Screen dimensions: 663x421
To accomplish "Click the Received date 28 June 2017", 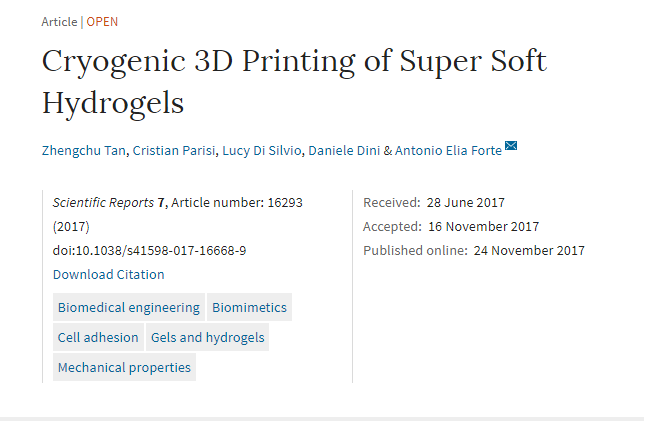I will point(468,202).
